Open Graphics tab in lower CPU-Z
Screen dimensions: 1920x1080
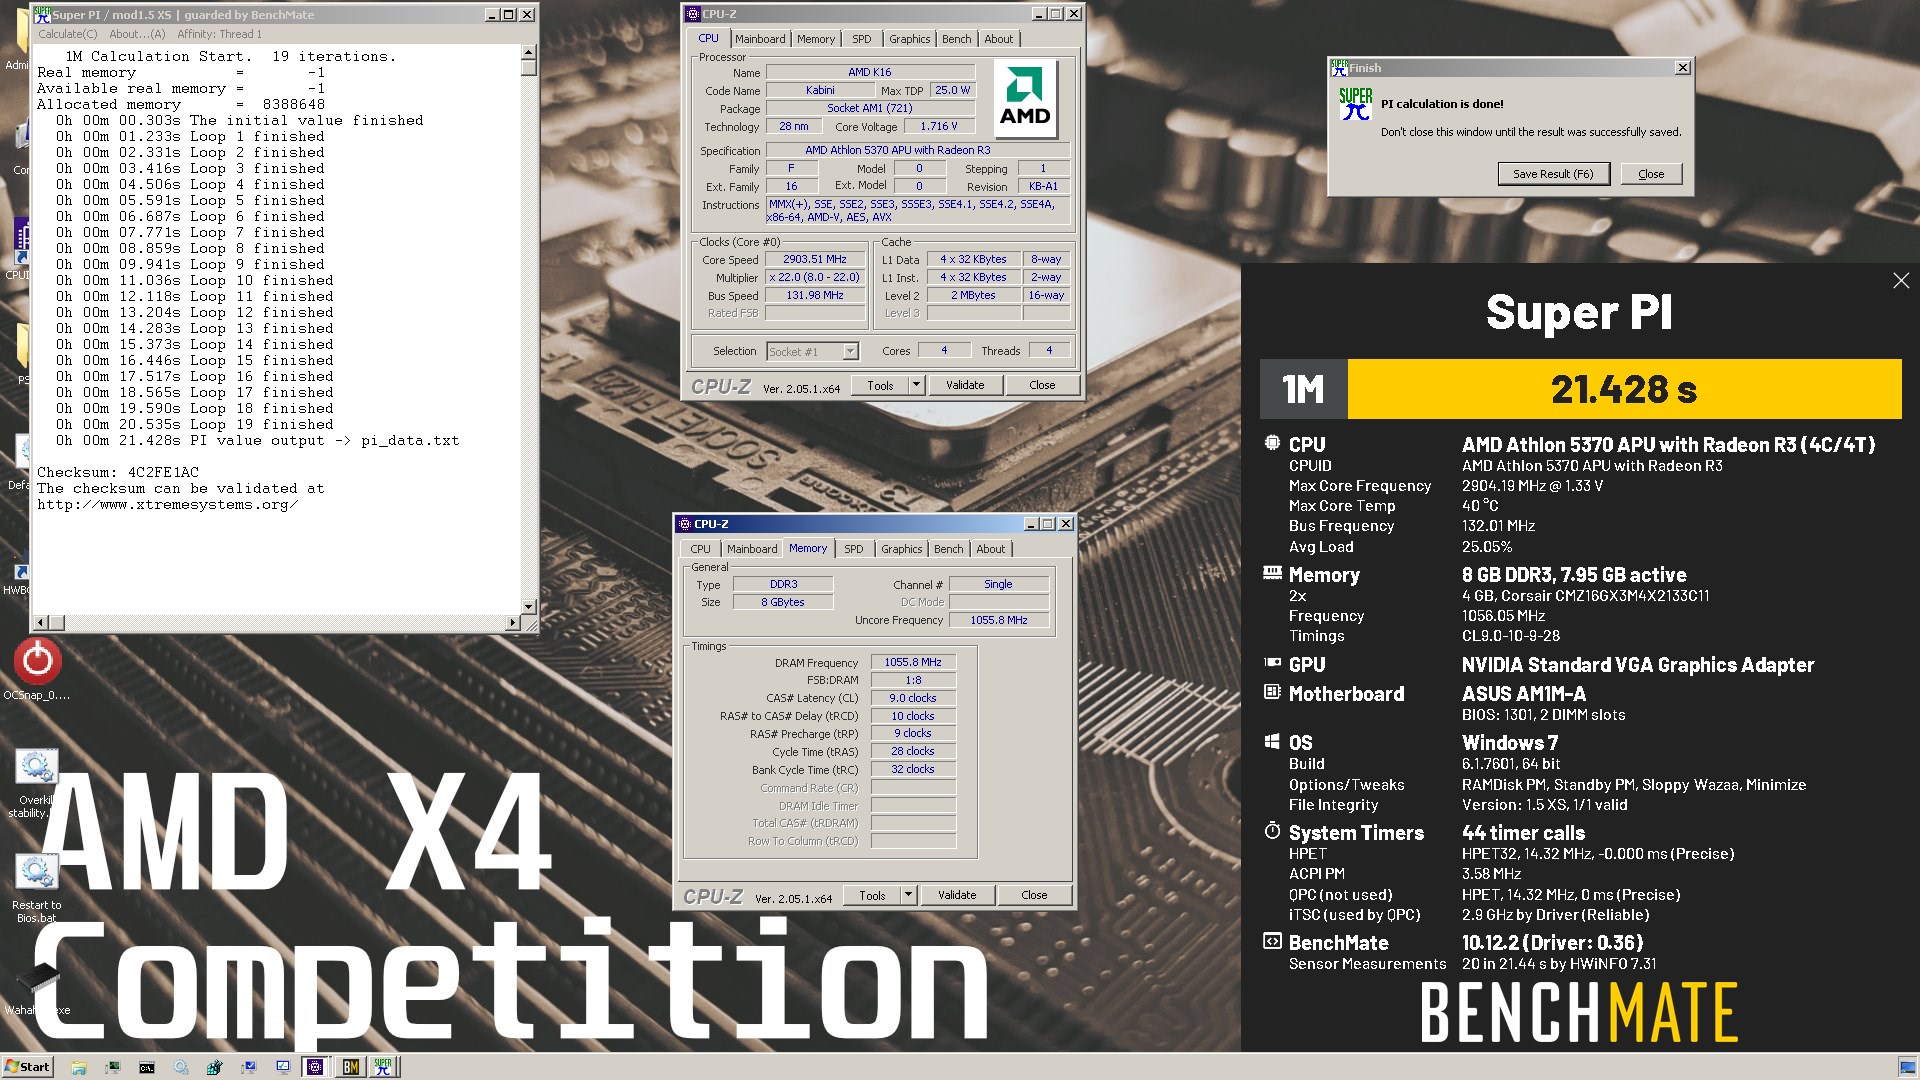902,549
